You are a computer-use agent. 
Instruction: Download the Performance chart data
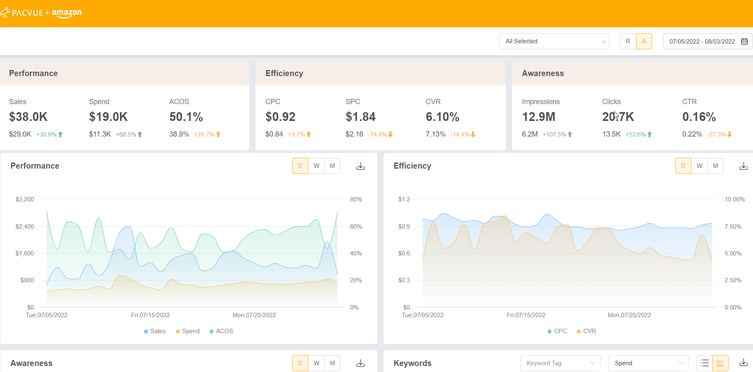tap(360, 166)
